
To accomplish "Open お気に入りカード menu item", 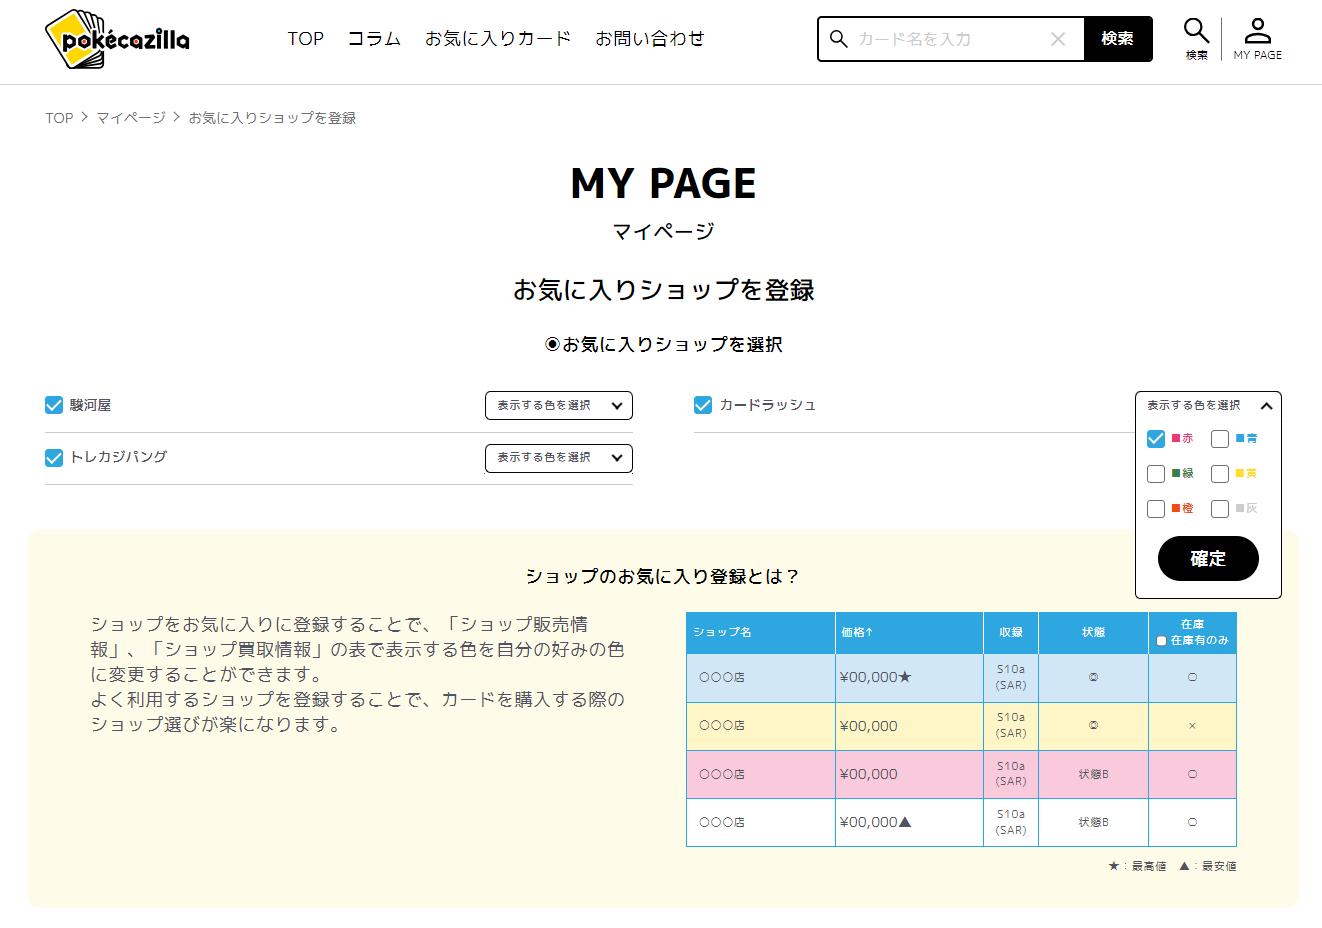I will [498, 39].
